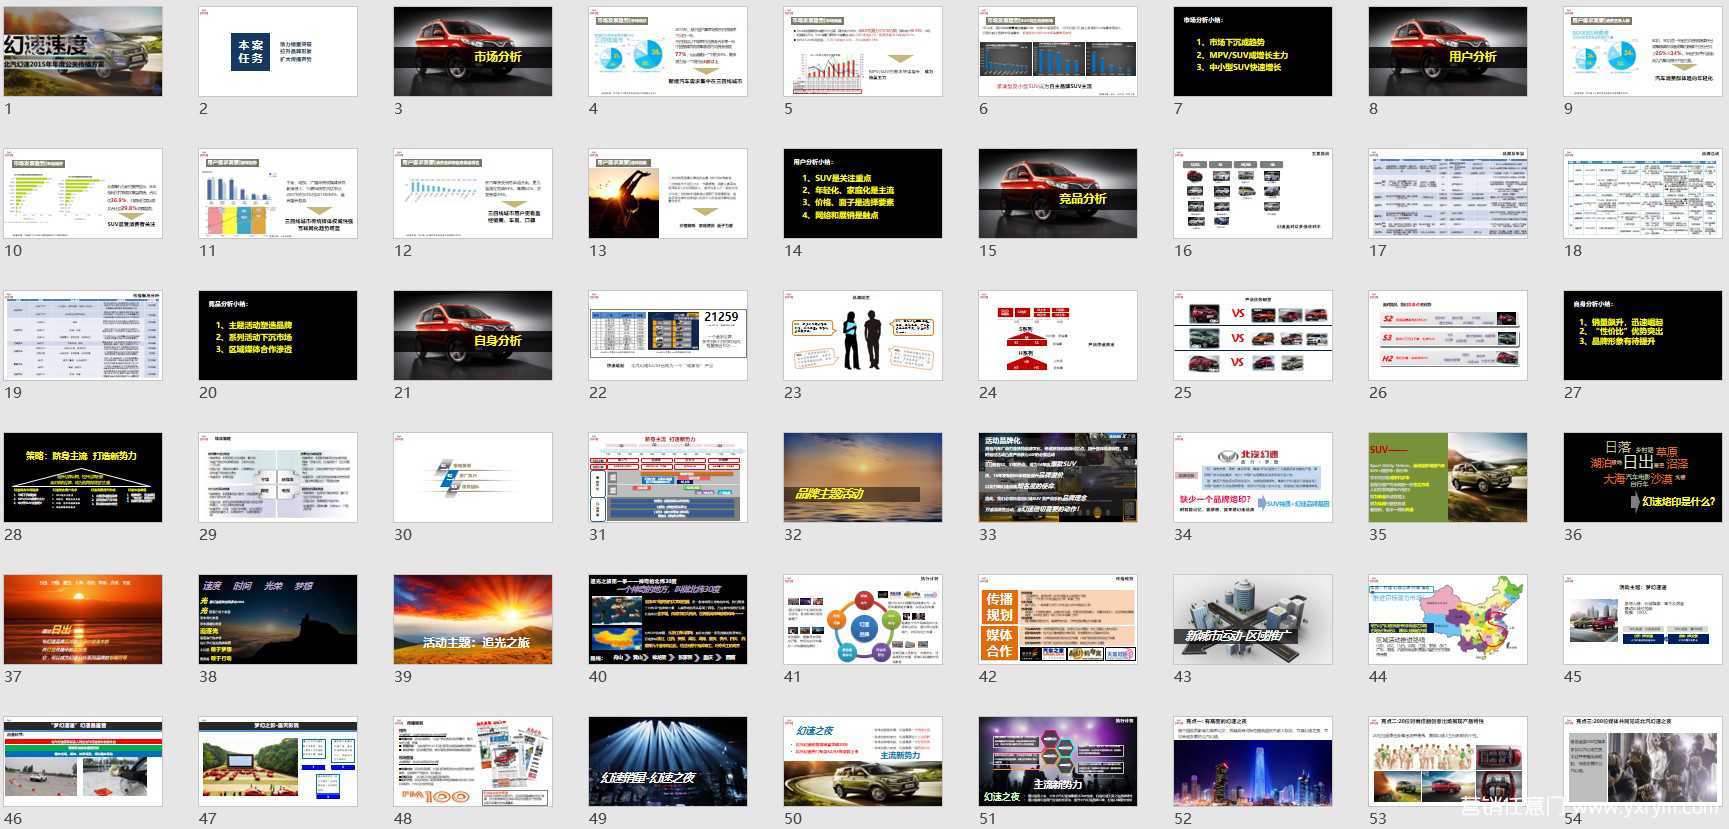The width and height of the screenshot is (1729, 829).
Task: Select slide 25 with car VS comparisons
Action: coord(1253,336)
